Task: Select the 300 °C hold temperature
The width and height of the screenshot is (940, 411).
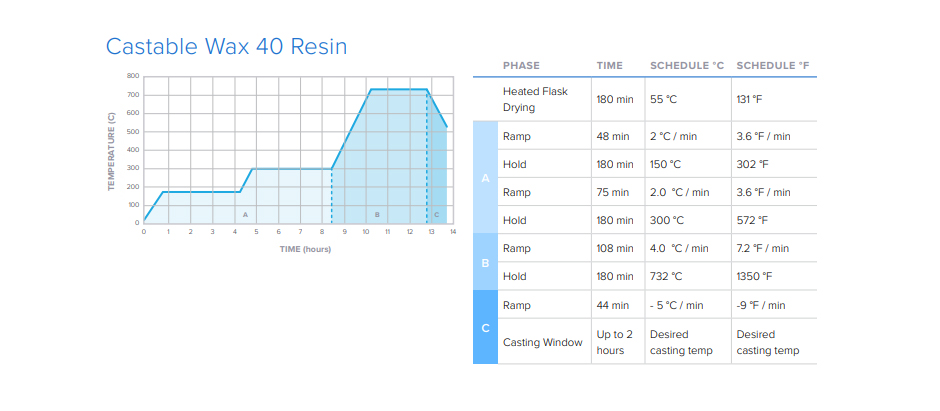Action: point(667,220)
